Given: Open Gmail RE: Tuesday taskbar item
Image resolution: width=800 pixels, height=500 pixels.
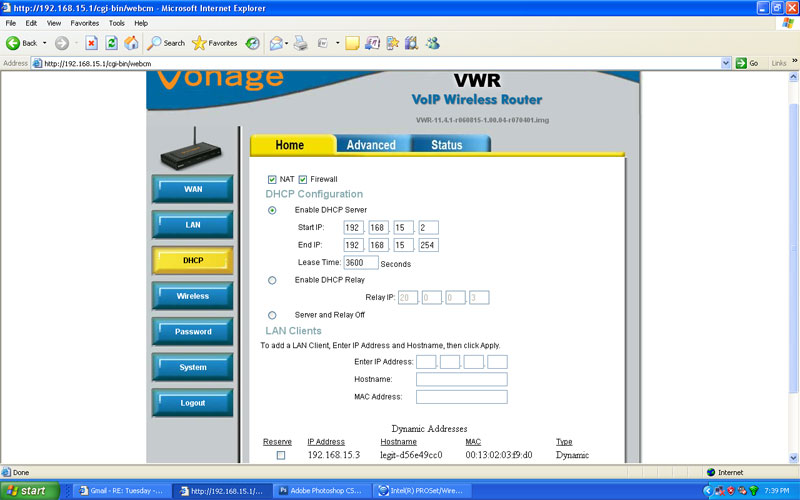Looking at the screenshot, I should pos(121,491).
